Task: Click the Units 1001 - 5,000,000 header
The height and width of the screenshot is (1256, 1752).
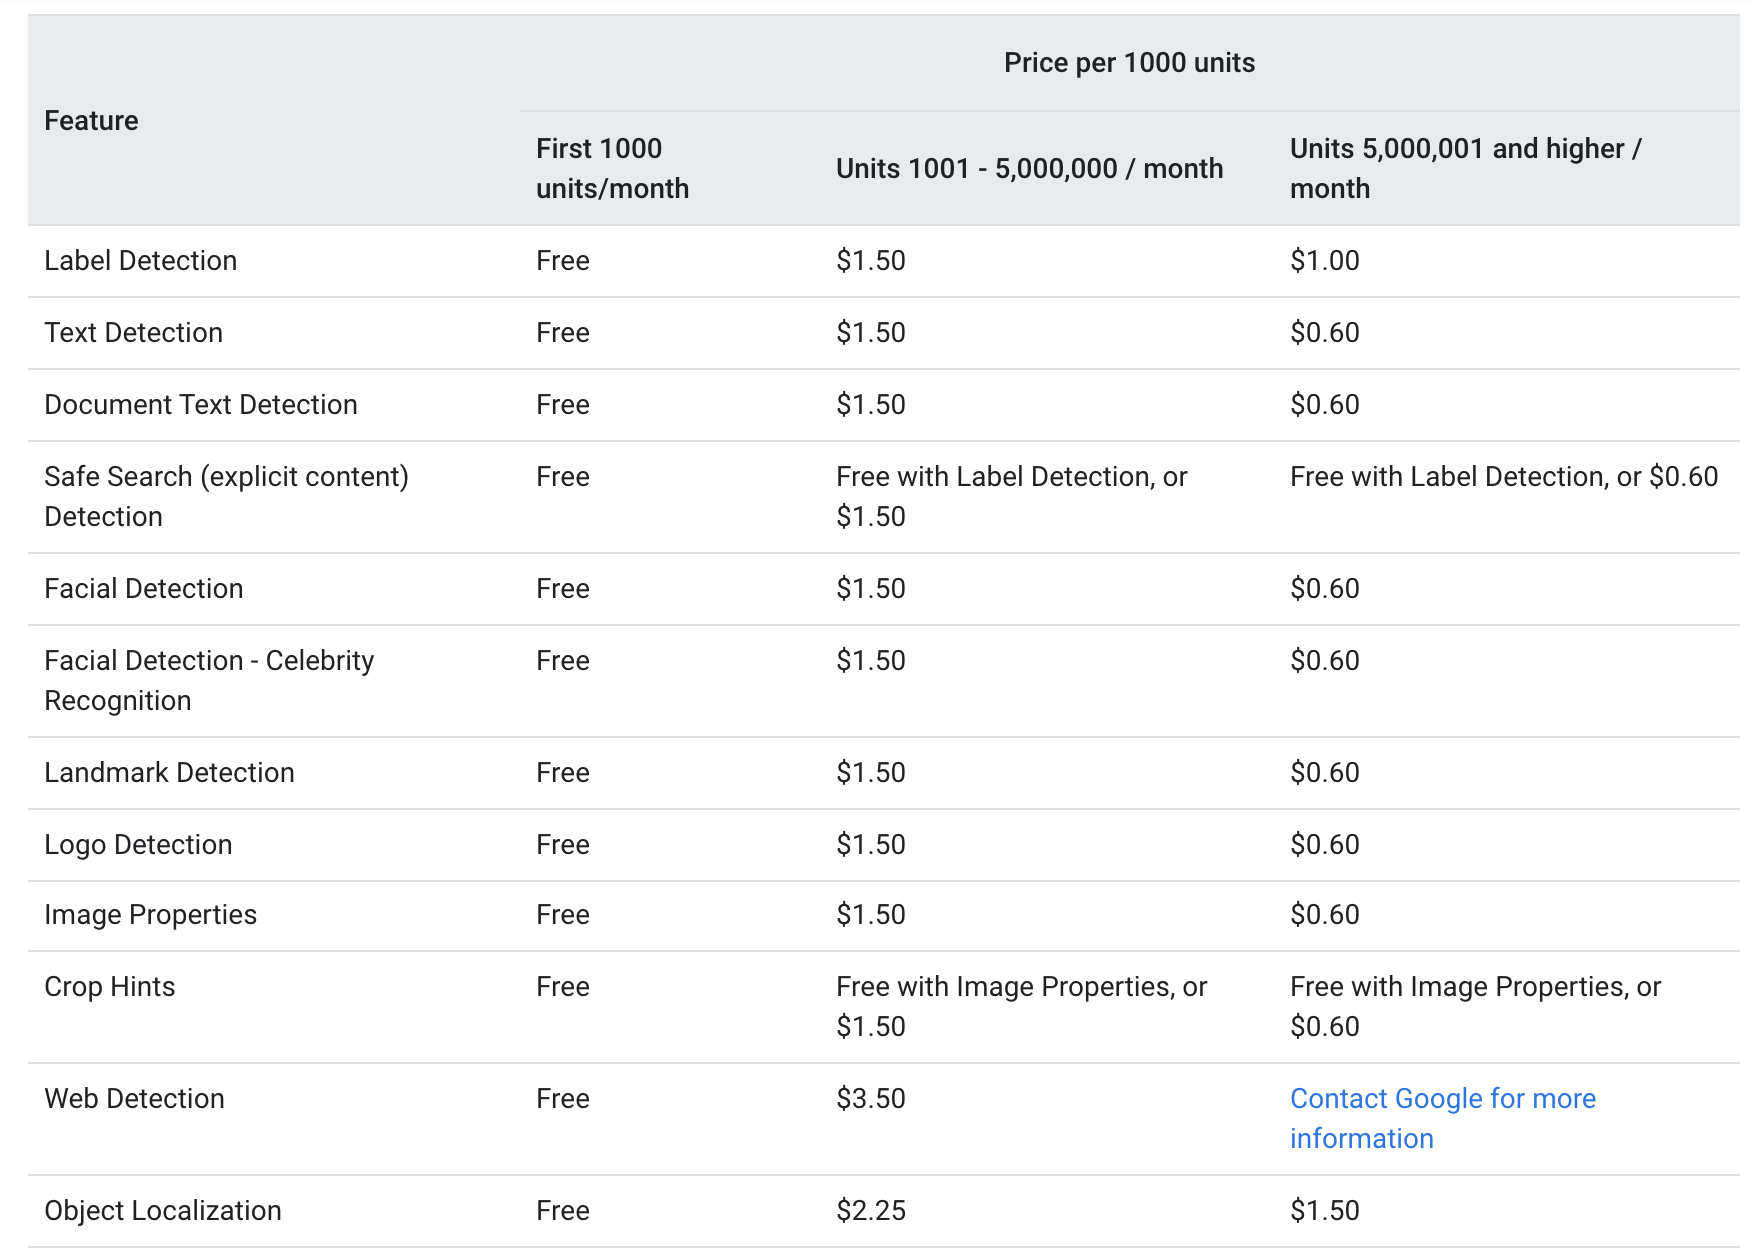Action: [x=1029, y=168]
